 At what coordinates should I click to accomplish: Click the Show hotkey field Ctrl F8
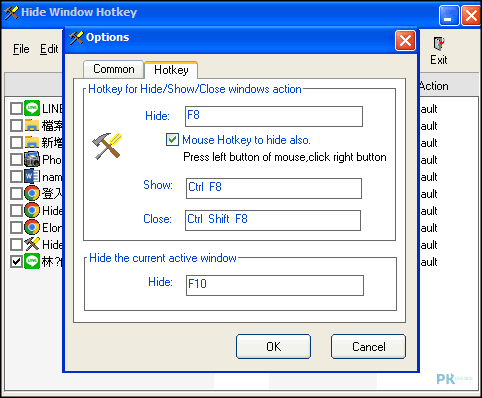click(x=274, y=188)
